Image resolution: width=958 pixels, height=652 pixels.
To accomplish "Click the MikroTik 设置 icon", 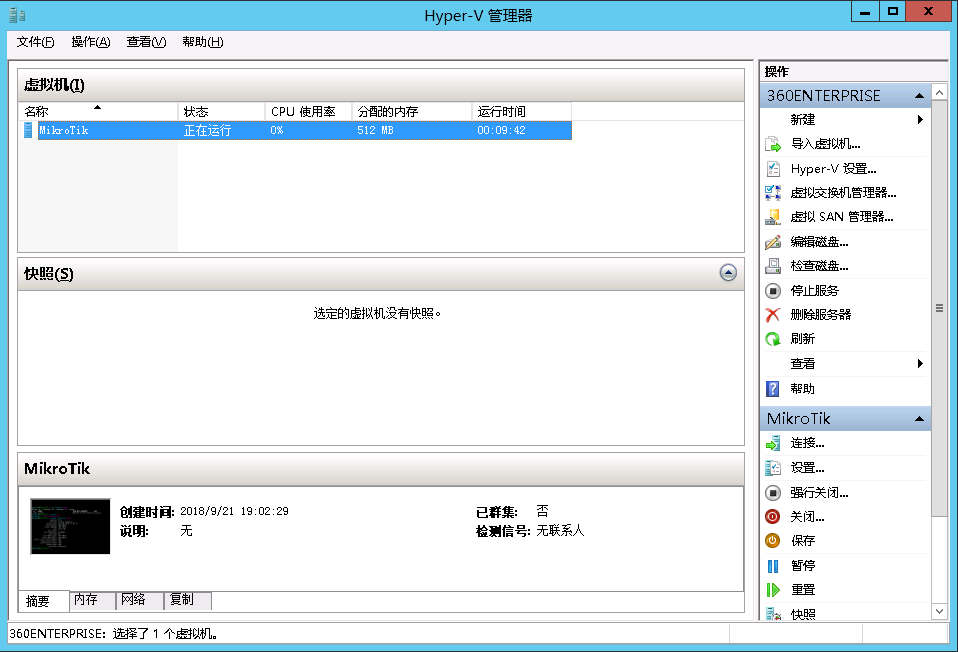I will coord(773,468).
